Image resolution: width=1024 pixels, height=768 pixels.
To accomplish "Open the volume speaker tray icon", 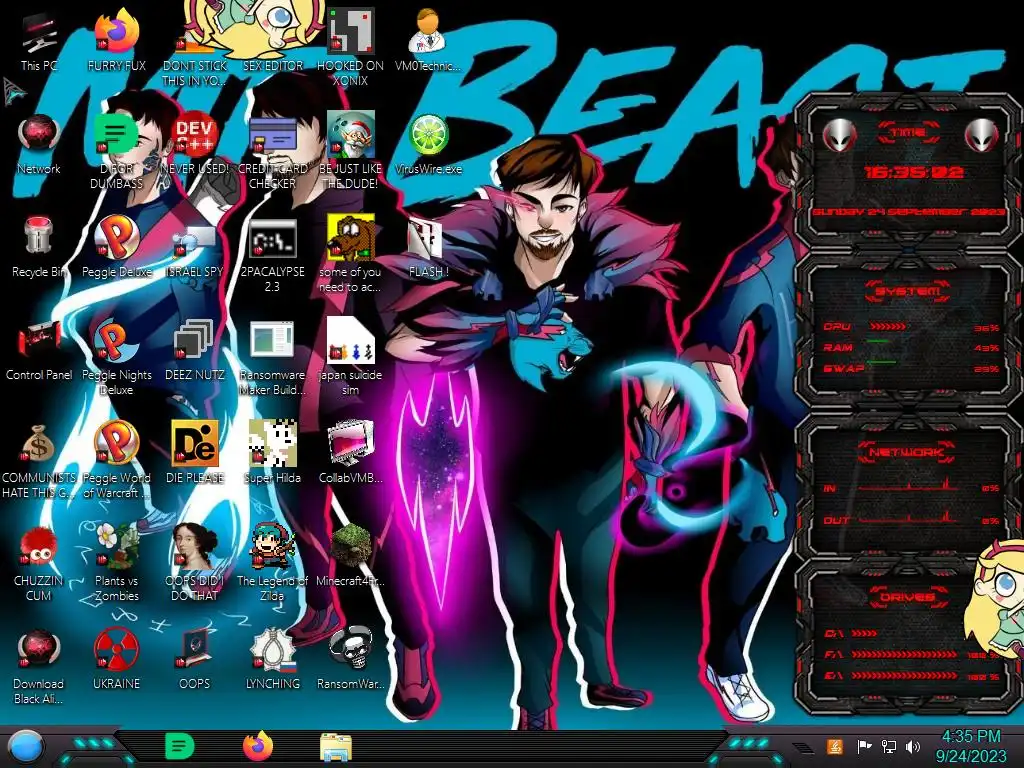I will (x=913, y=746).
